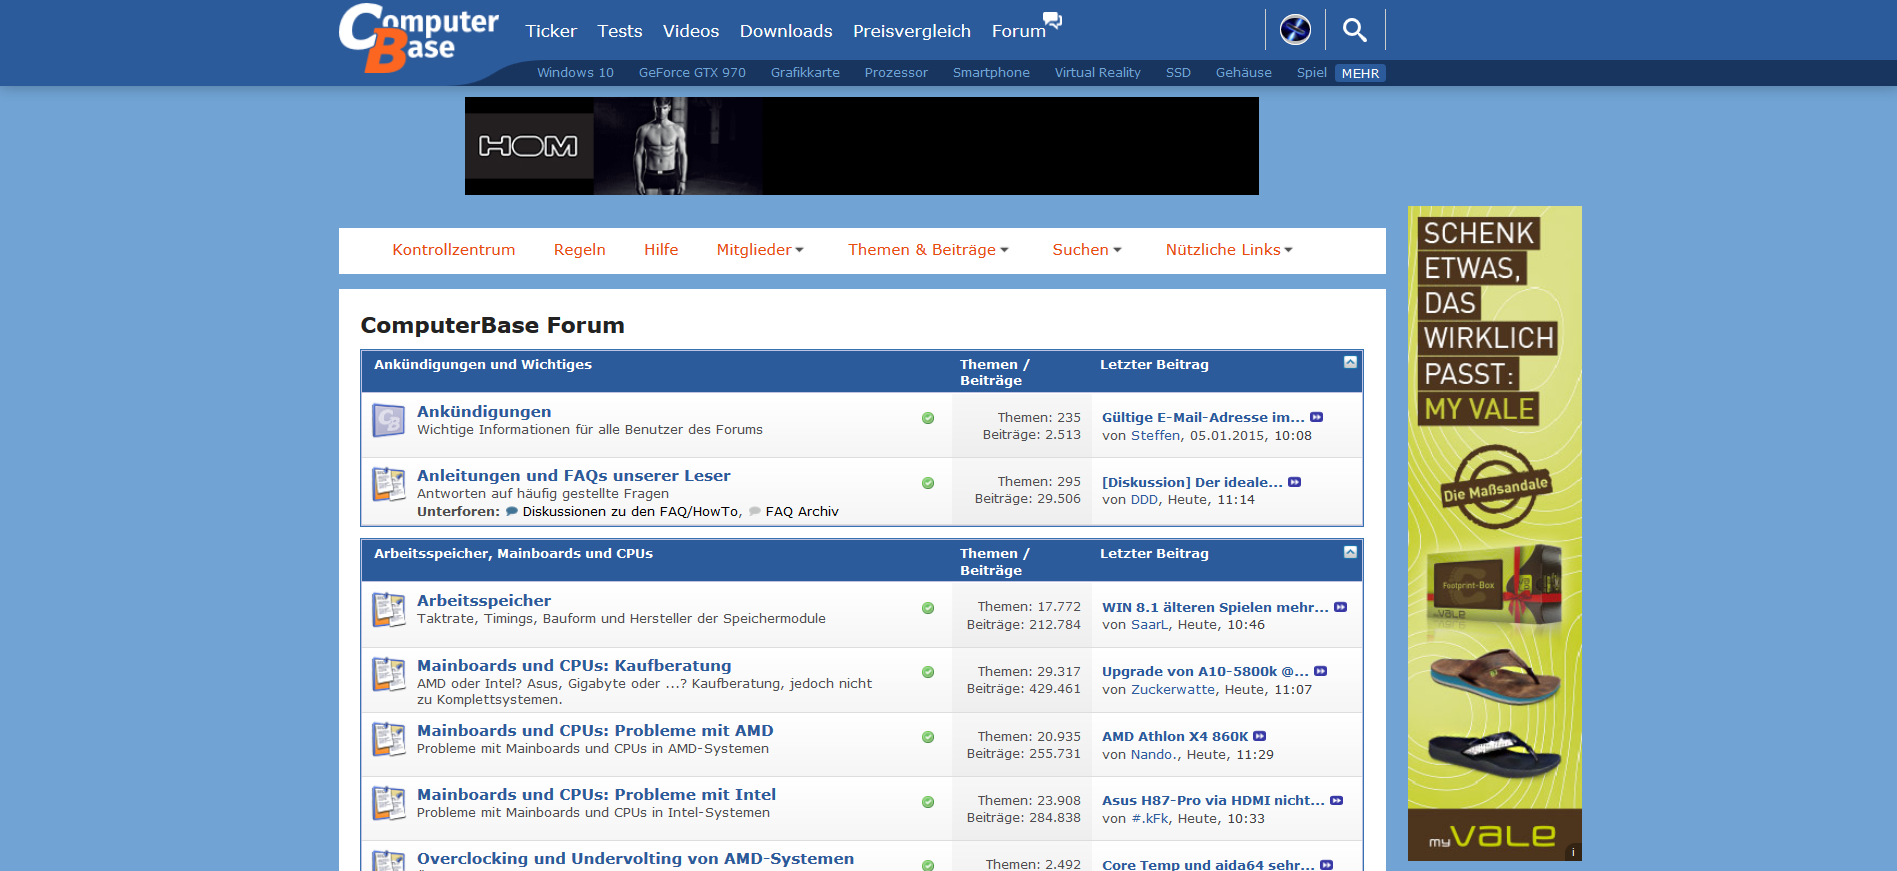Open last post AMD Athlon X4 860K
This screenshot has width=1897, height=871.
tap(1175, 737)
